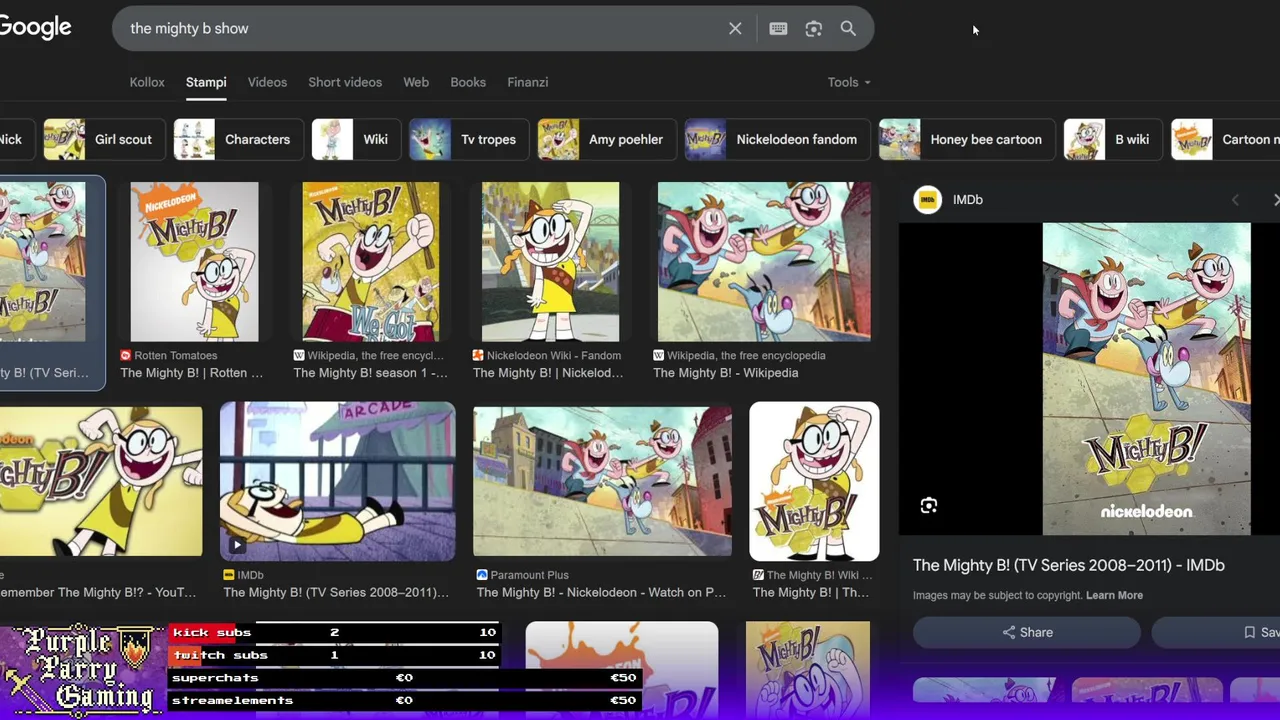Open the Nickelodeon Wiki Fandom Bessie thumbnail
1280x720 pixels.
point(550,262)
